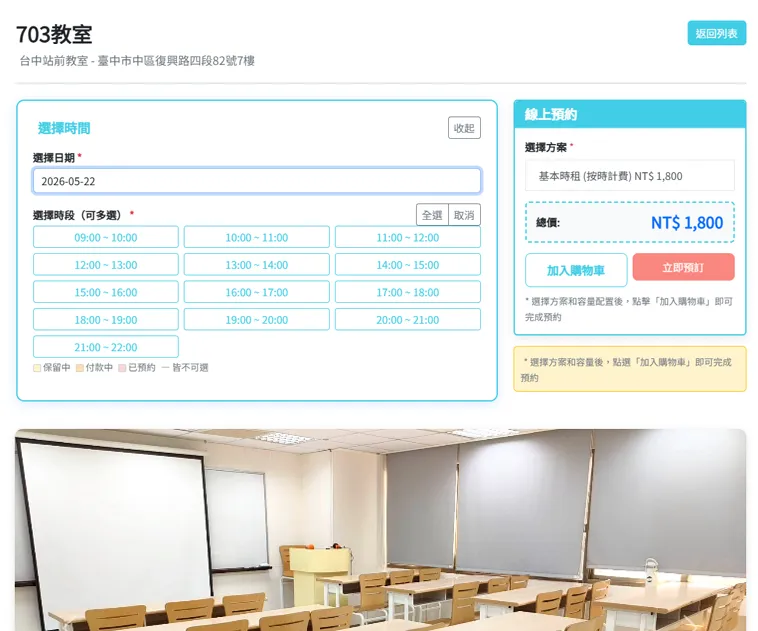Click the 選擇時間 section heading

point(64,128)
